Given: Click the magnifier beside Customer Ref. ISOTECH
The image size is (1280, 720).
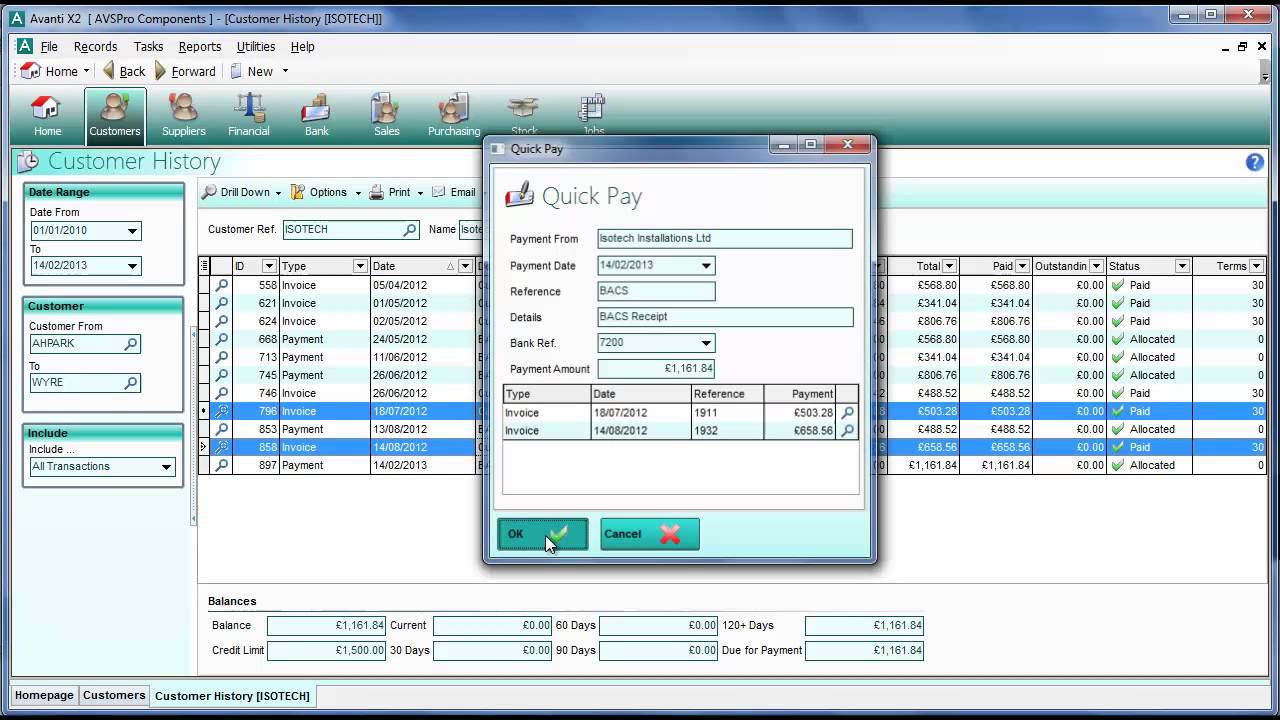Looking at the screenshot, I should coord(410,230).
